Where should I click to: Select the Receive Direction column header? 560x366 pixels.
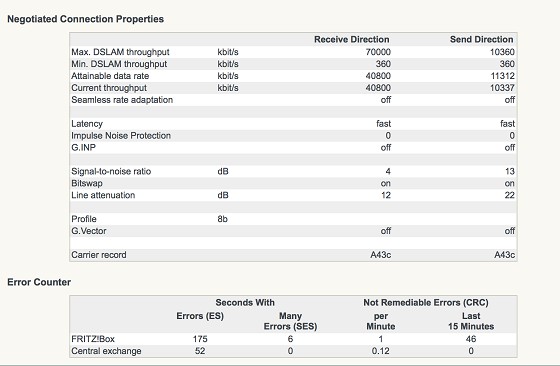(351, 39)
